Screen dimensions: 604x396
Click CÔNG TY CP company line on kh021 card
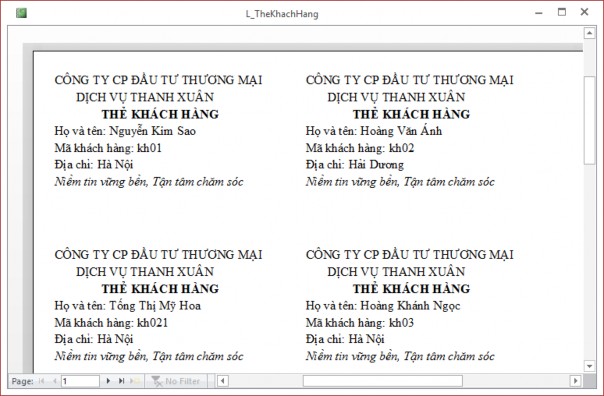158,255
